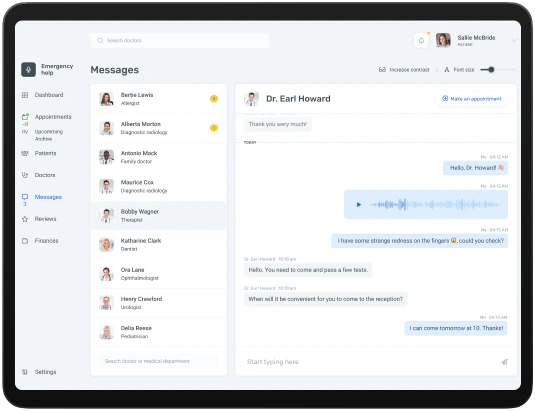Open Upcoming appointments submenu
Image resolution: width=535 pixels, height=411 pixels.
click(x=49, y=132)
